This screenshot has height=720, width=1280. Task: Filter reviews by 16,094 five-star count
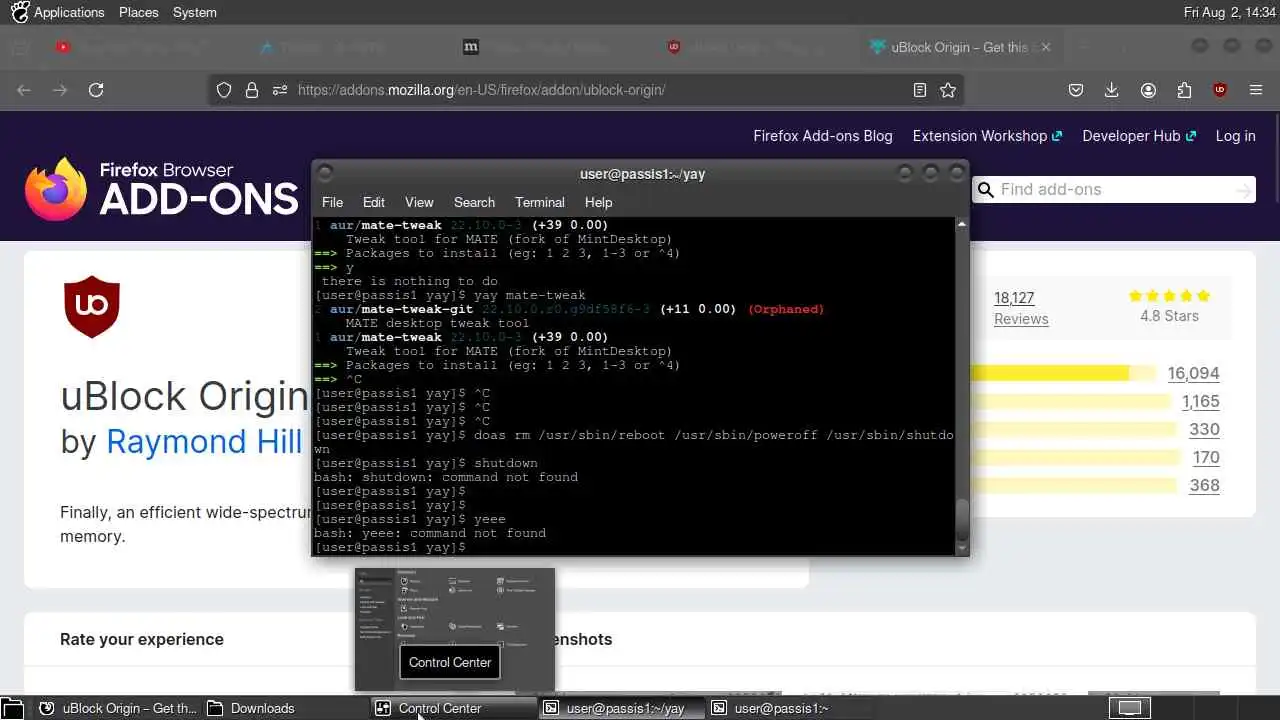tap(1193, 373)
